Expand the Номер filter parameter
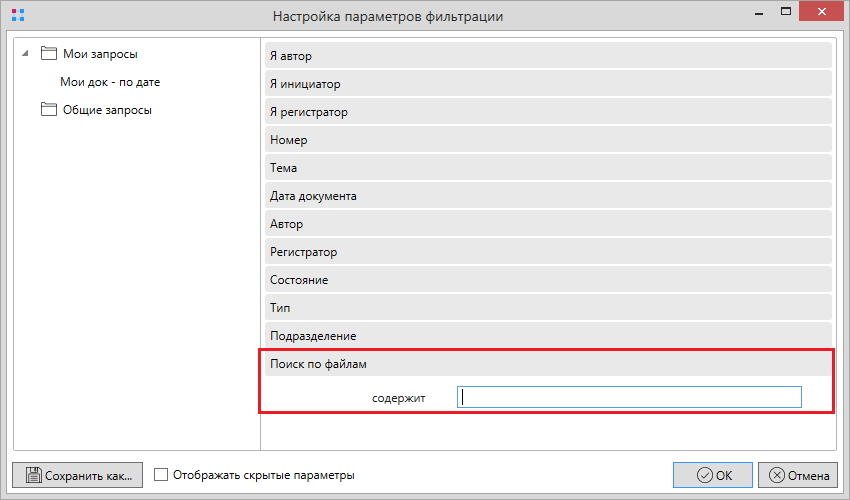This screenshot has width=850, height=500. coord(548,140)
